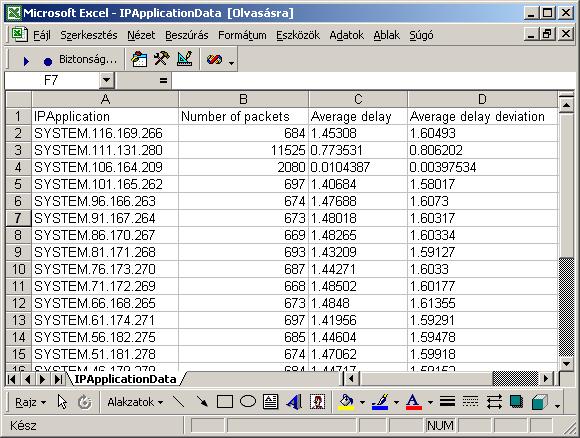Select column C header
This screenshot has height=438, width=580.
coord(358,99)
